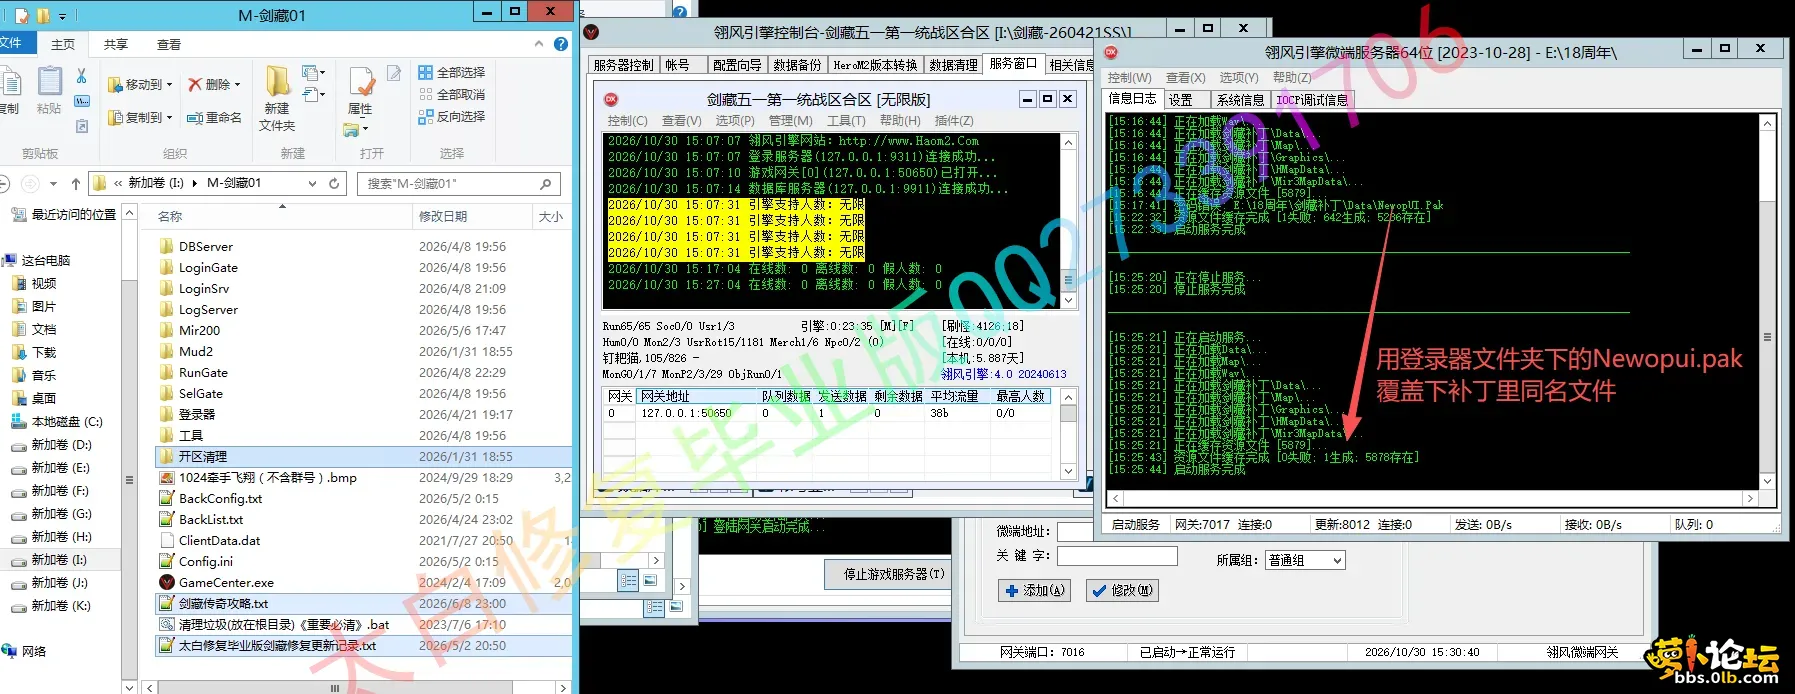1795x694 pixels.
Task: Open the 删除 dropdown arrow
Action: click(238, 85)
